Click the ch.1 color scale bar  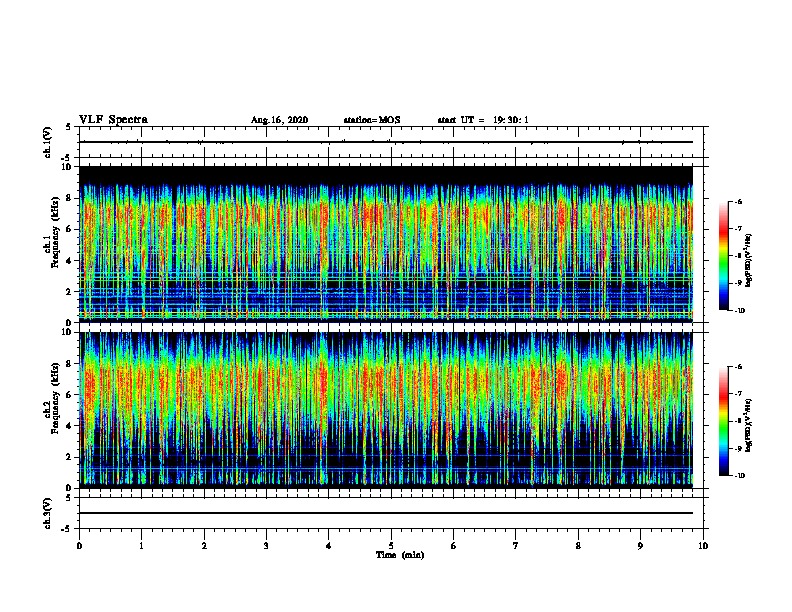(723, 256)
